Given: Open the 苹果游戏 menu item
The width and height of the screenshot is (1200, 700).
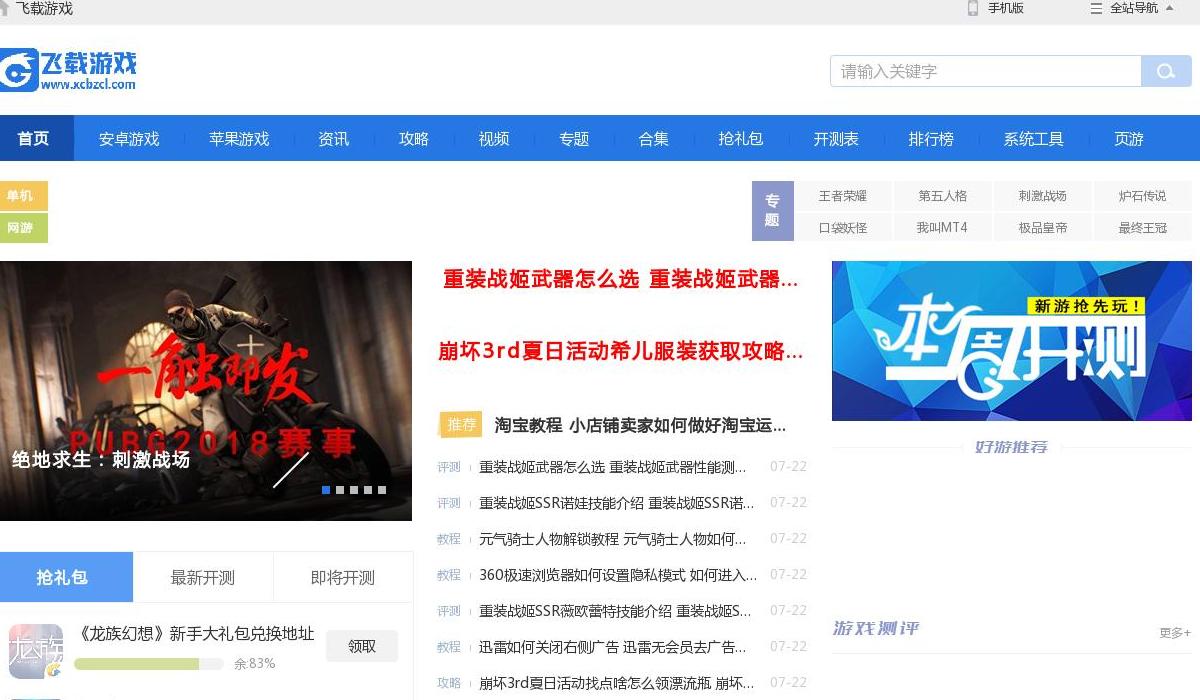Looking at the screenshot, I should tap(239, 139).
